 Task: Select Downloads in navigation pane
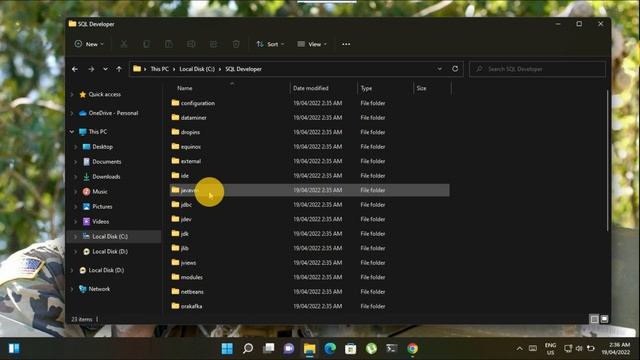click(x=106, y=177)
